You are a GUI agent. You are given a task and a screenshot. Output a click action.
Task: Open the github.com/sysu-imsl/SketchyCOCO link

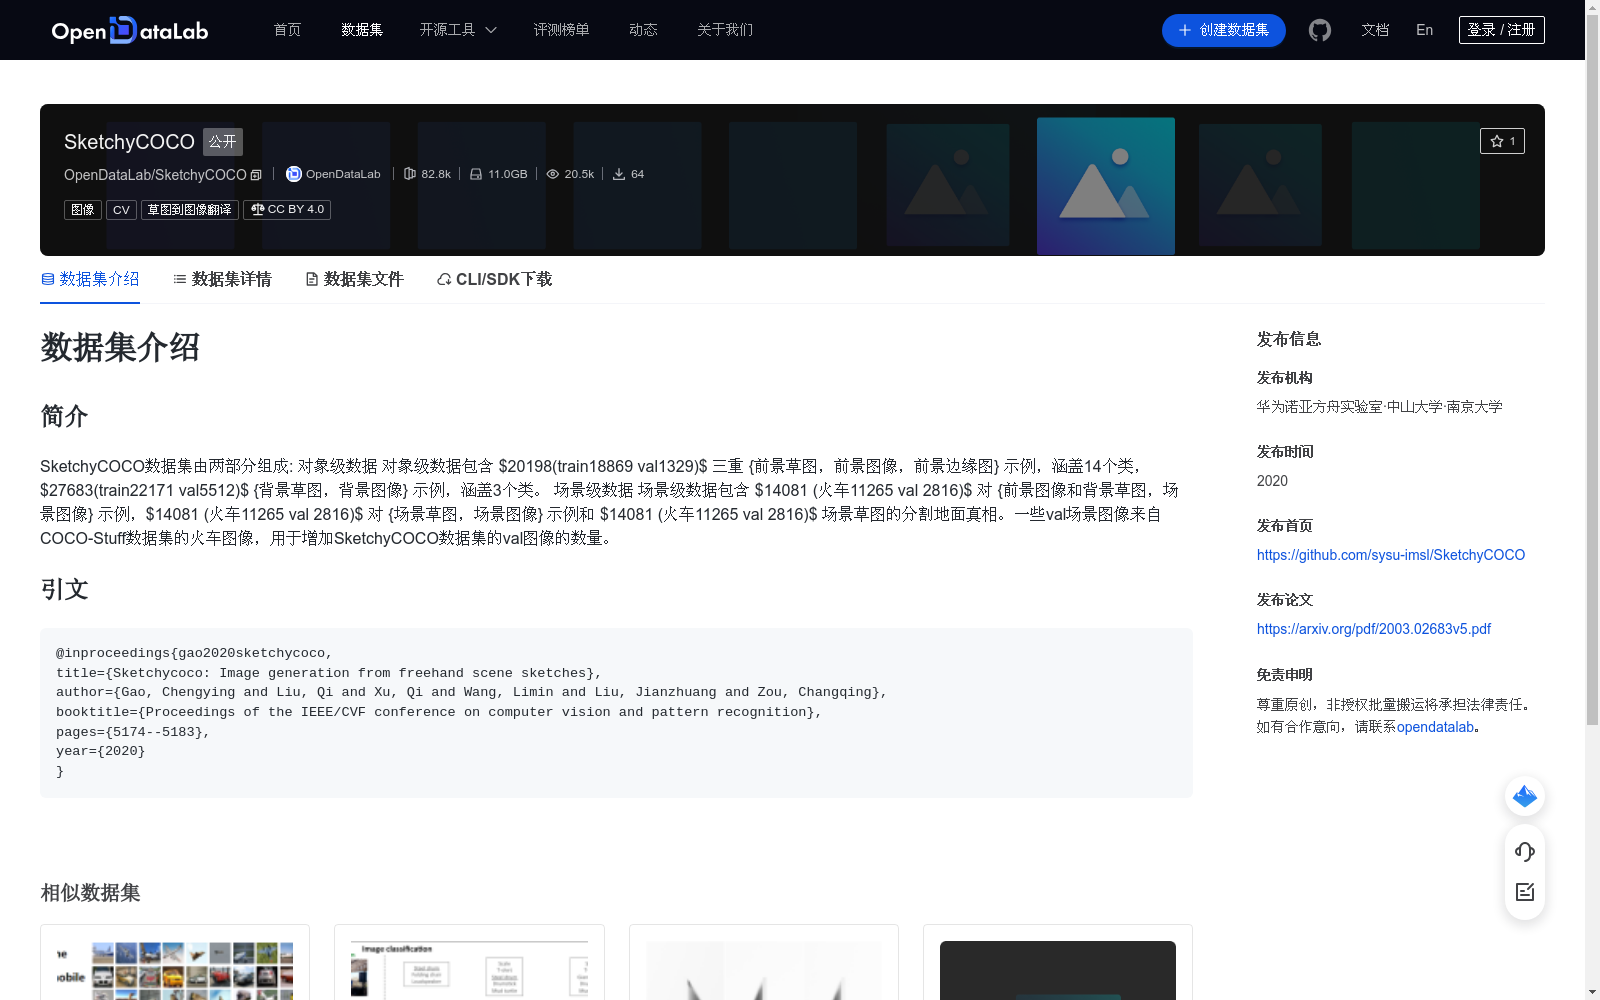click(x=1391, y=555)
